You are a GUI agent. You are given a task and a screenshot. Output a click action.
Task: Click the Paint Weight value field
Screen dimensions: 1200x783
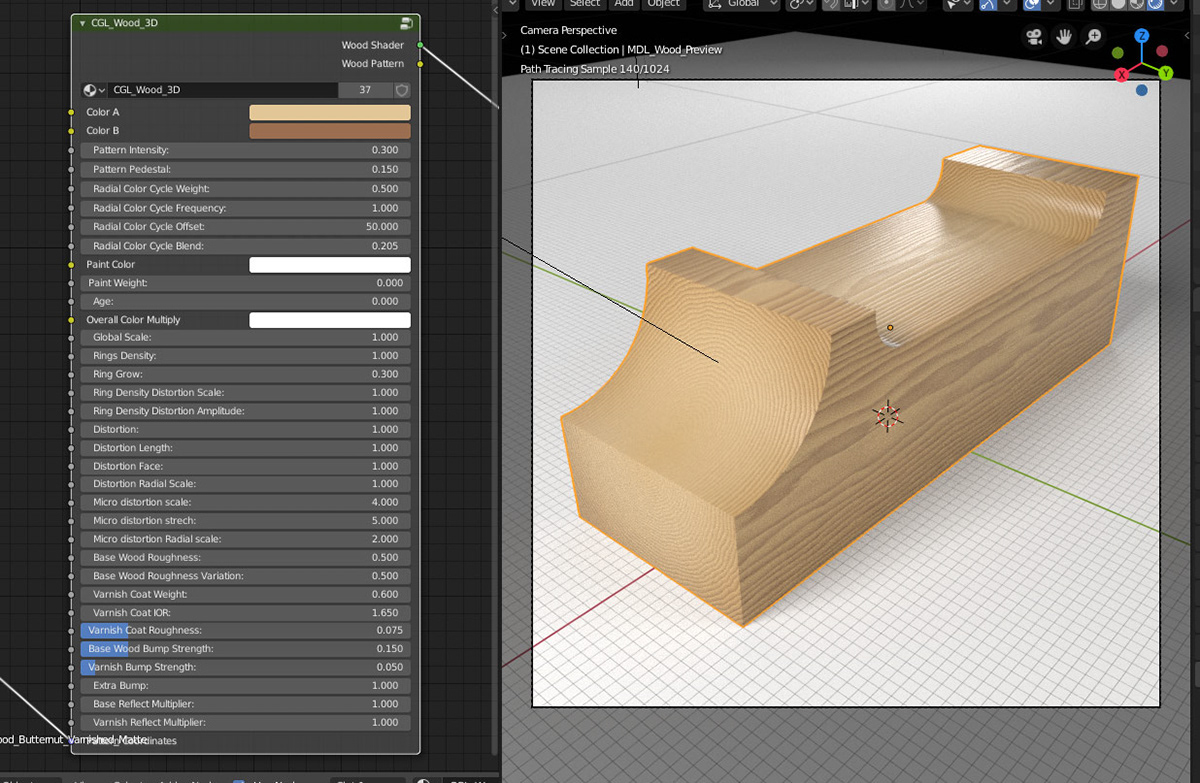click(245, 283)
